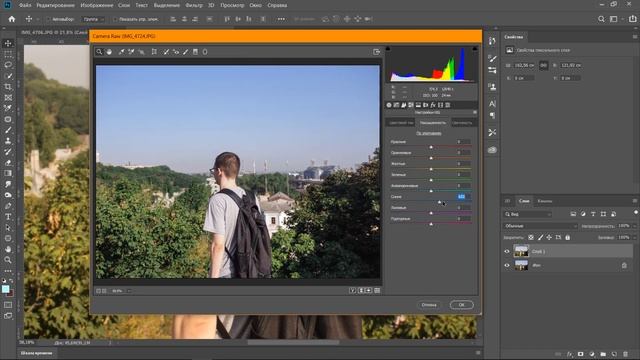Select the Photoshop Zoom tool in left toolbar

(8, 260)
